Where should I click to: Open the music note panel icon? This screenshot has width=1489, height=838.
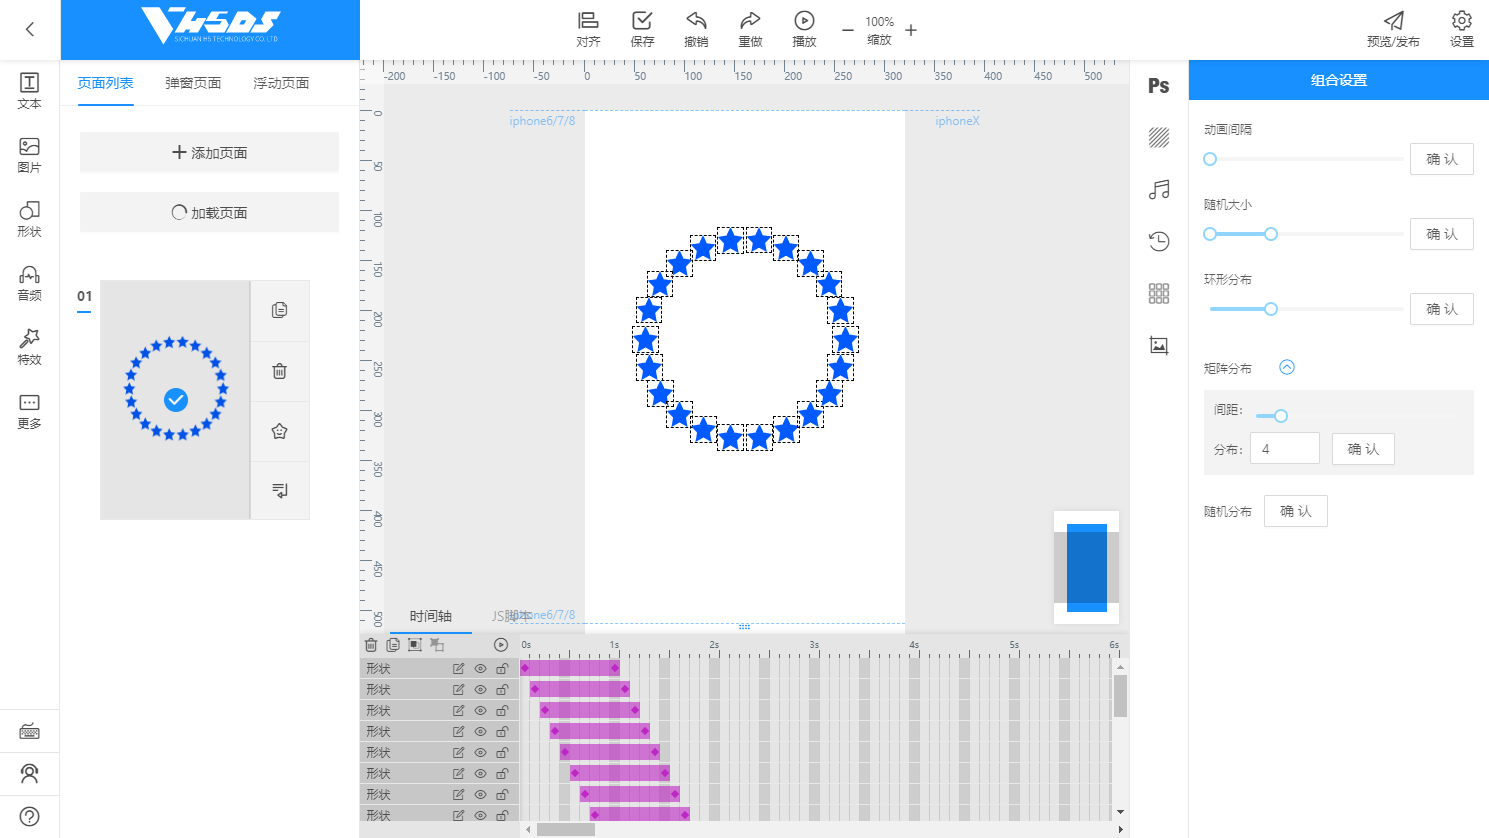(x=1159, y=190)
